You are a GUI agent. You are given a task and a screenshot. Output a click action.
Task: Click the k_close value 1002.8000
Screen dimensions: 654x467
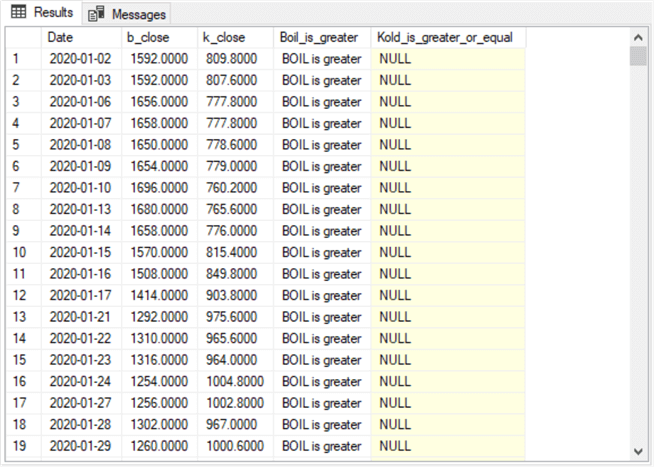(x=235, y=403)
